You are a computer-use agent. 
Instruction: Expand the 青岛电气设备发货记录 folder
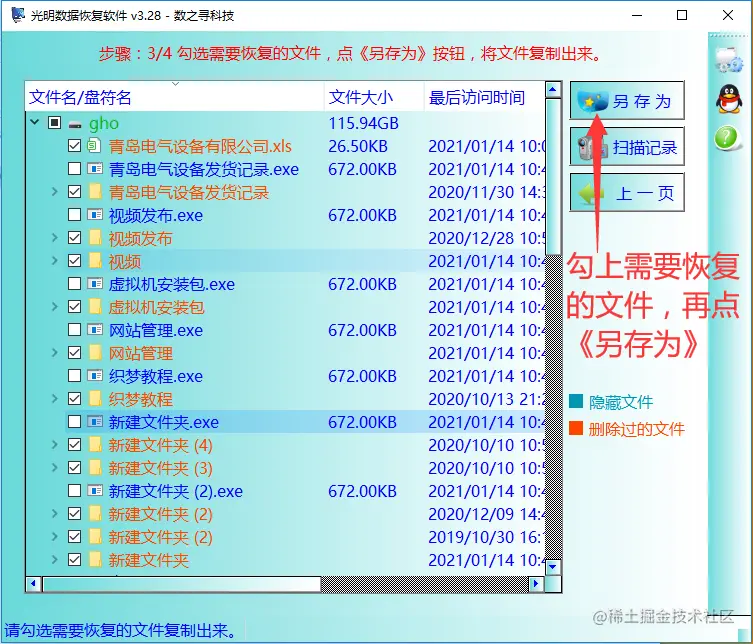[x=55, y=192]
